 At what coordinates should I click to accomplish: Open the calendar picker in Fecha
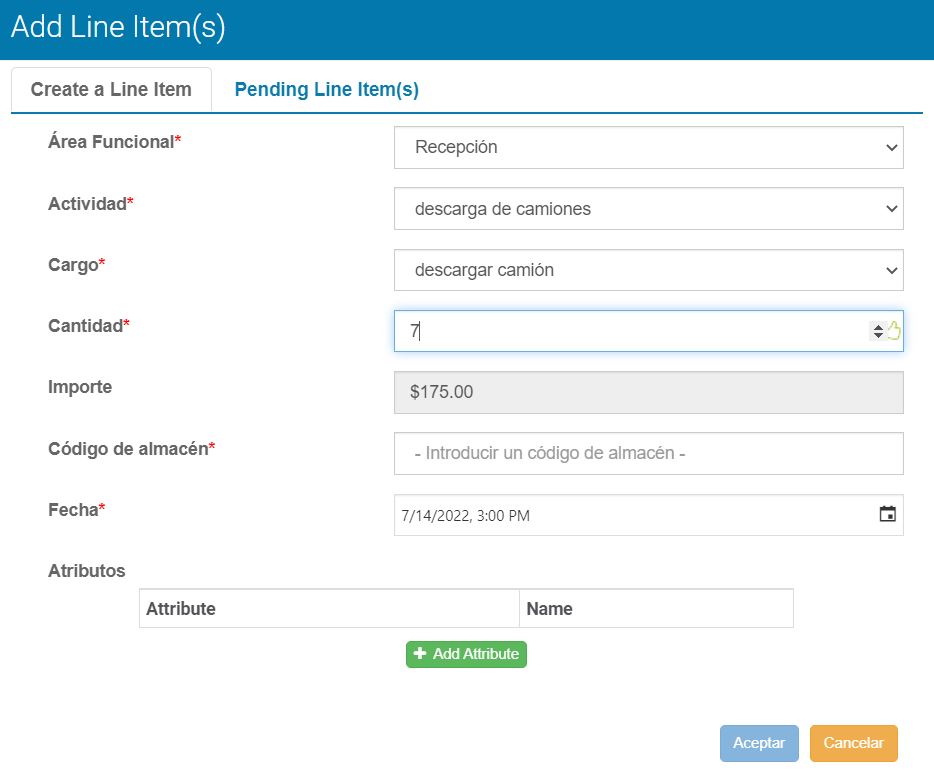pyautogui.click(x=887, y=515)
